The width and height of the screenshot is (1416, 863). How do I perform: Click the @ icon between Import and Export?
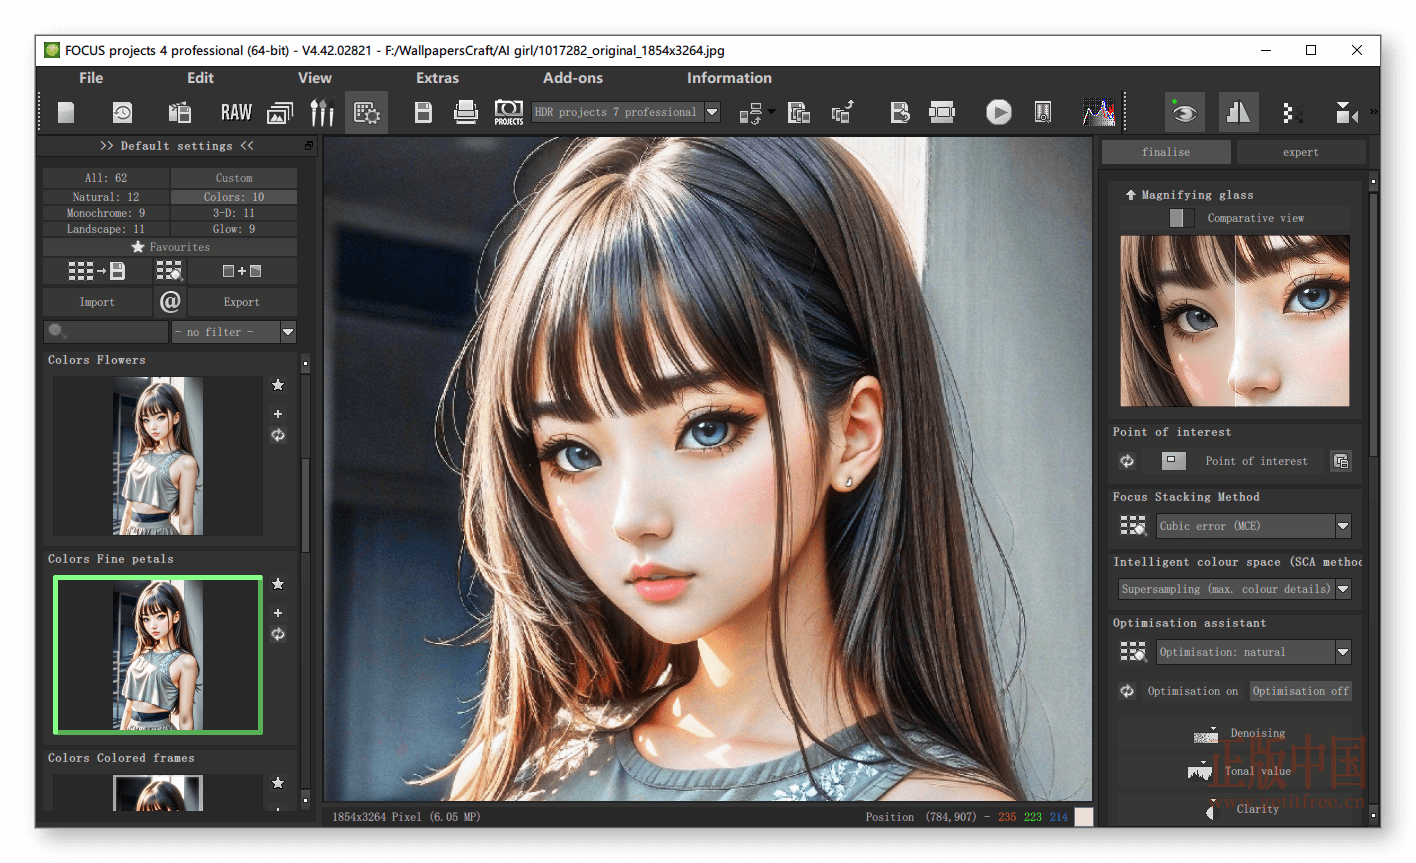tap(170, 301)
